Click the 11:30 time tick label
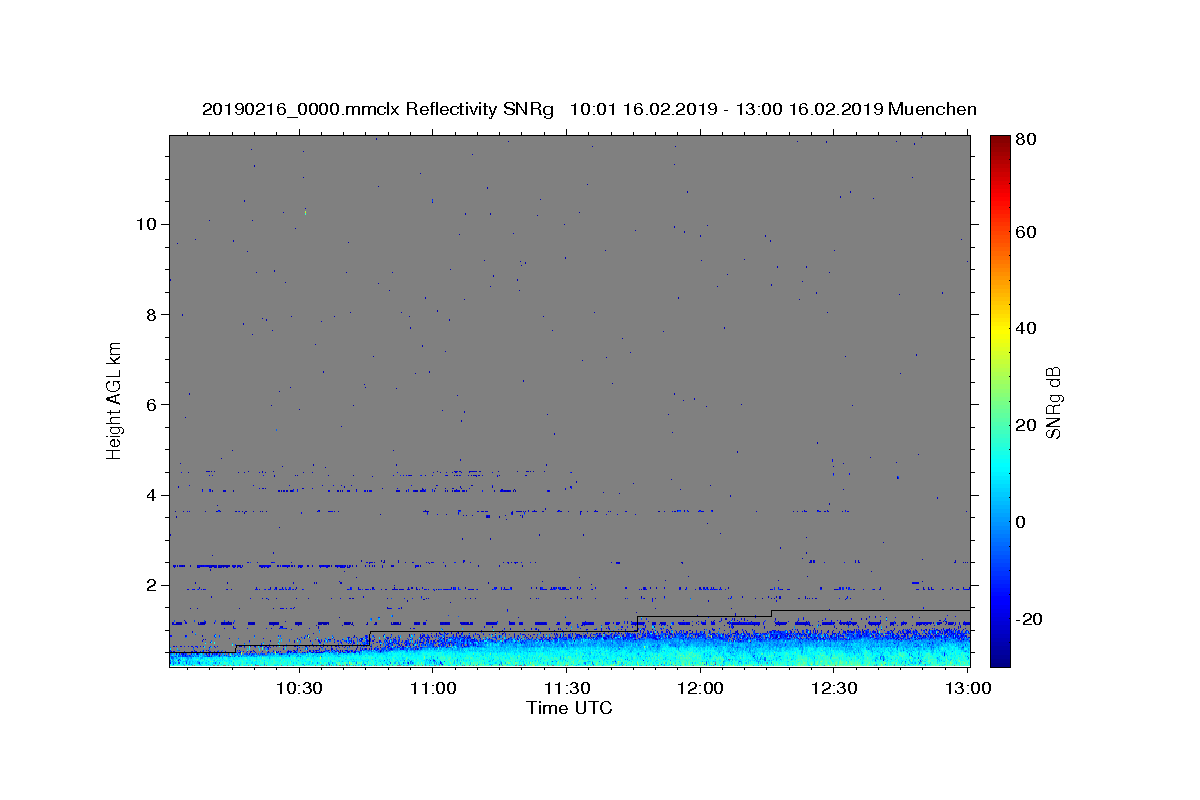Viewport: 1200px width, 800px height. click(567, 688)
